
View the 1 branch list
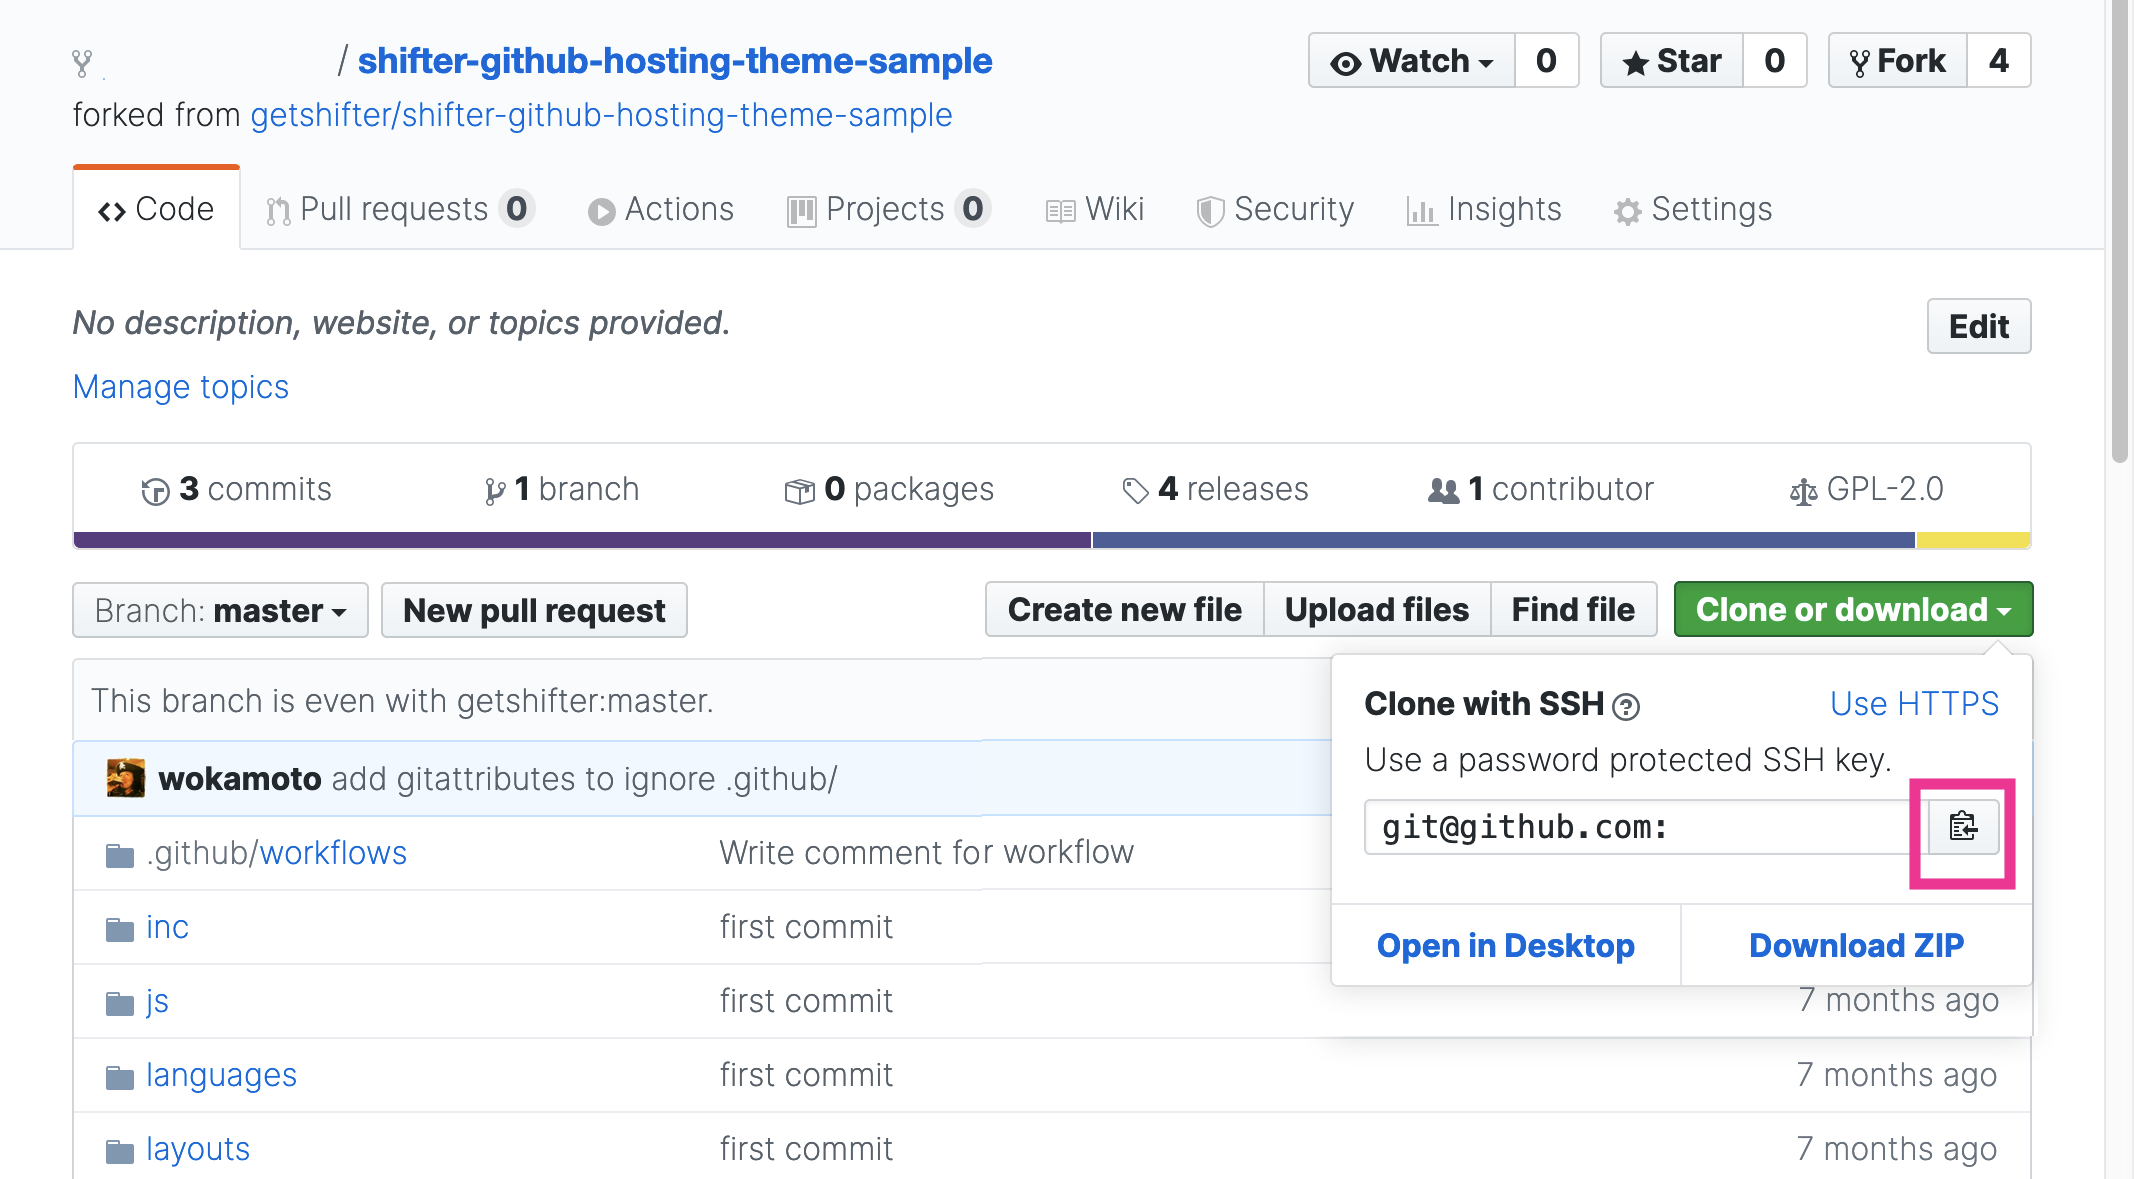tap(562, 489)
